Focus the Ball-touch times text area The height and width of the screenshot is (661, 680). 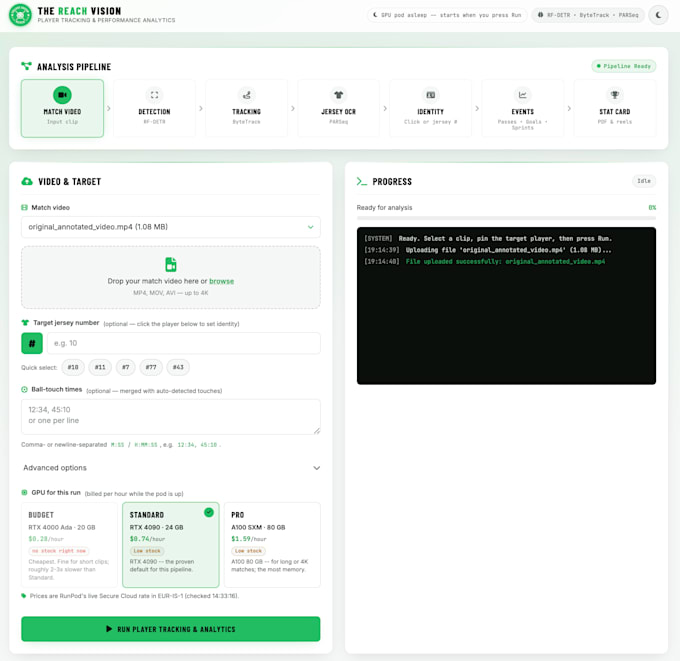pos(171,417)
